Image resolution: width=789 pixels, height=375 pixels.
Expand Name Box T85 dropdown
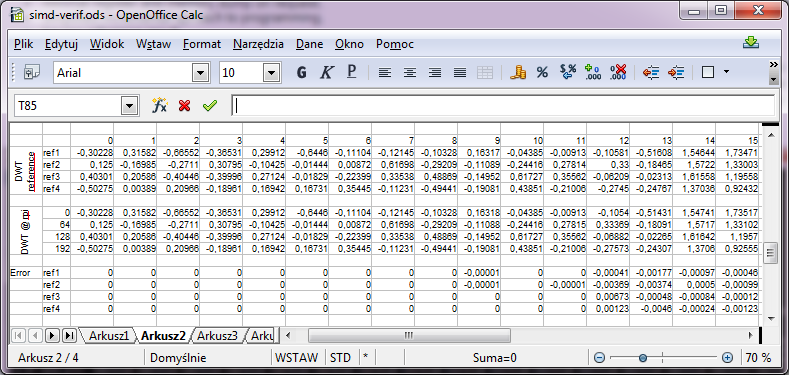(x=129, y=106)
